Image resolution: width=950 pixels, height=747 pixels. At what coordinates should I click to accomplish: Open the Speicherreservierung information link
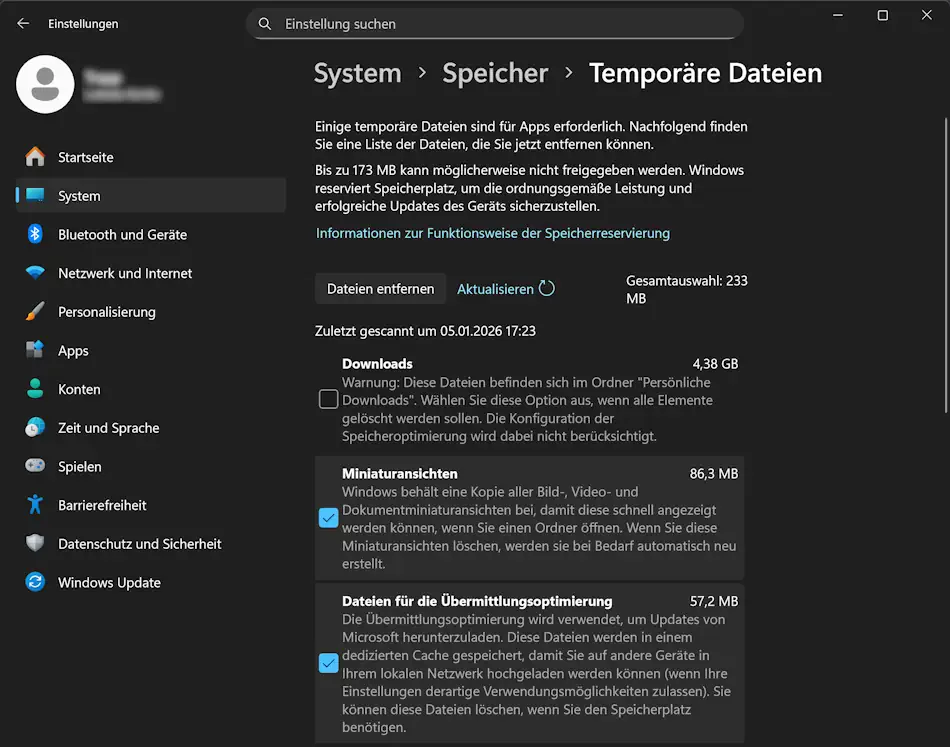[495, 233]
